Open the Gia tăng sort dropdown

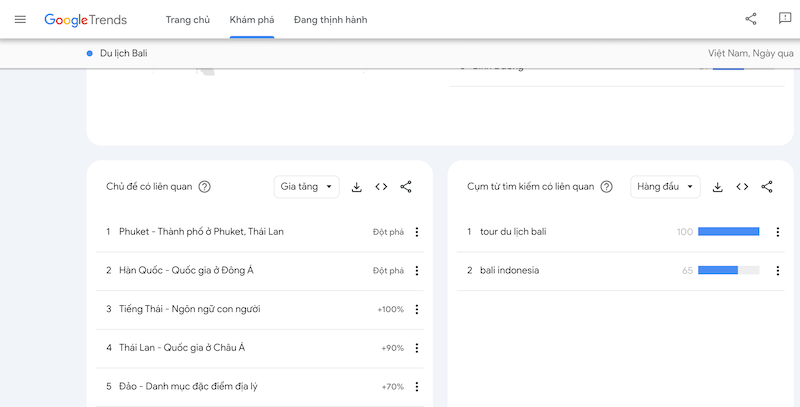tap(307, 187)
